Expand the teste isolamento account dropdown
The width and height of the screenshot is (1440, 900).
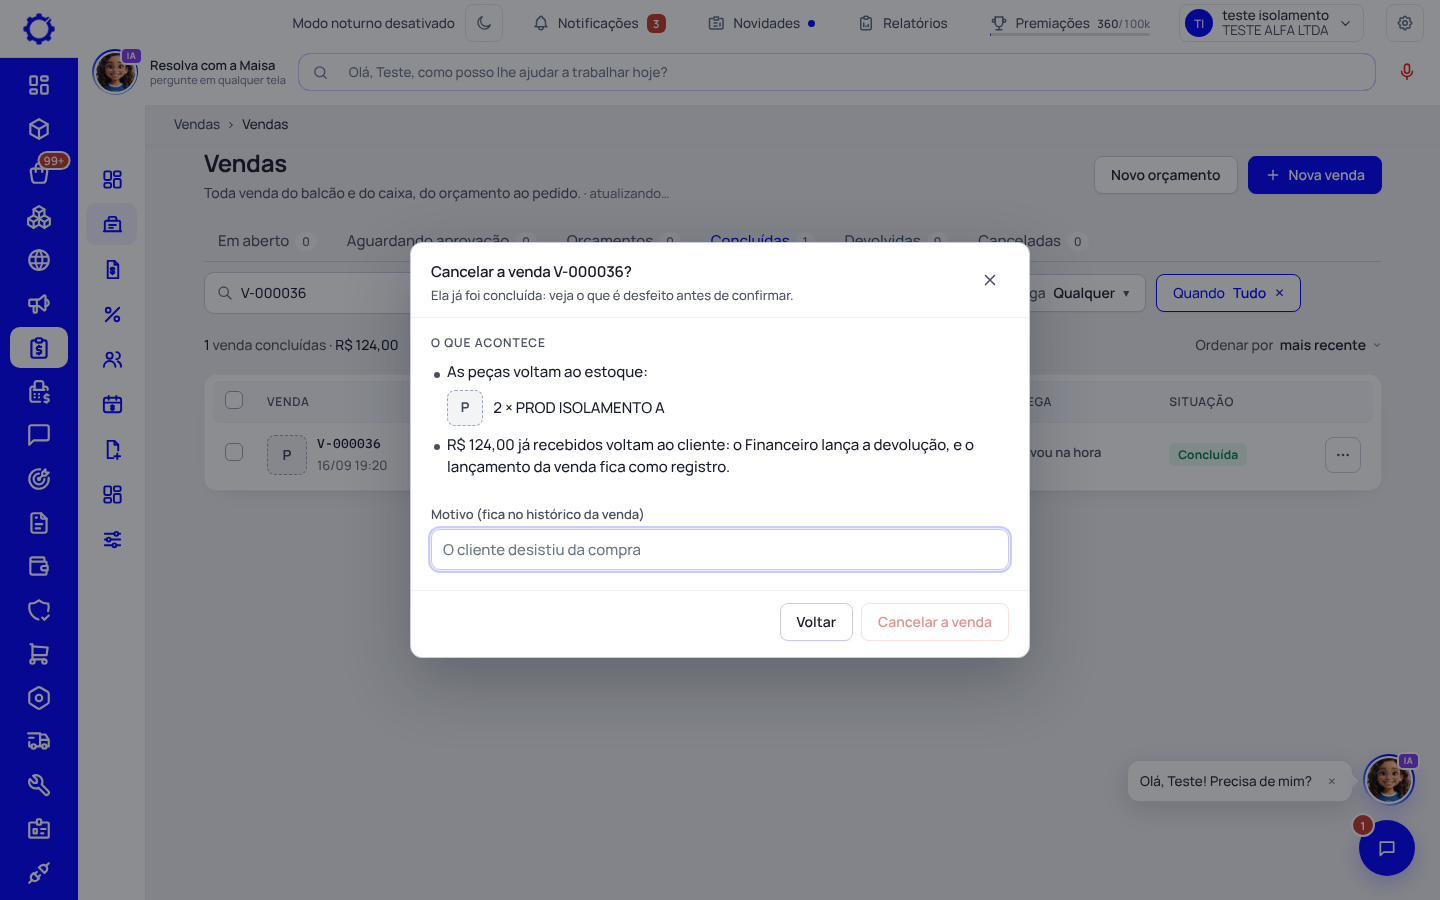click(x=1271, y=23)
